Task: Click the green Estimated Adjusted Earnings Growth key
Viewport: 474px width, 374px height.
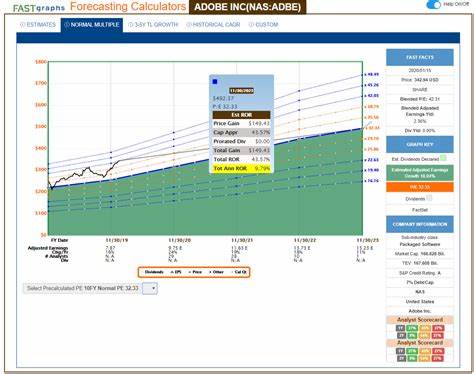Action: (420, 173)
